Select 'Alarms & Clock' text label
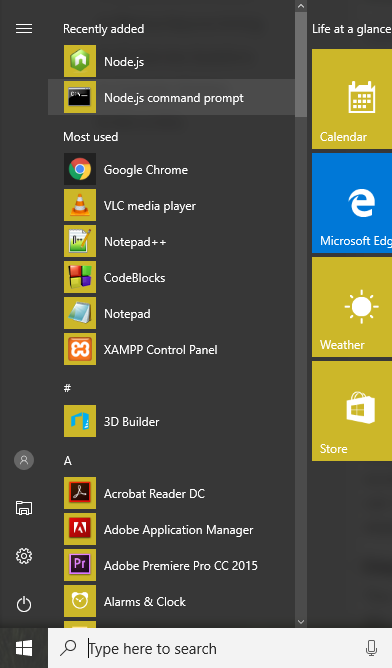Image resolution: width=392 pixels, height=668 pixels. (x=145, y=602)
